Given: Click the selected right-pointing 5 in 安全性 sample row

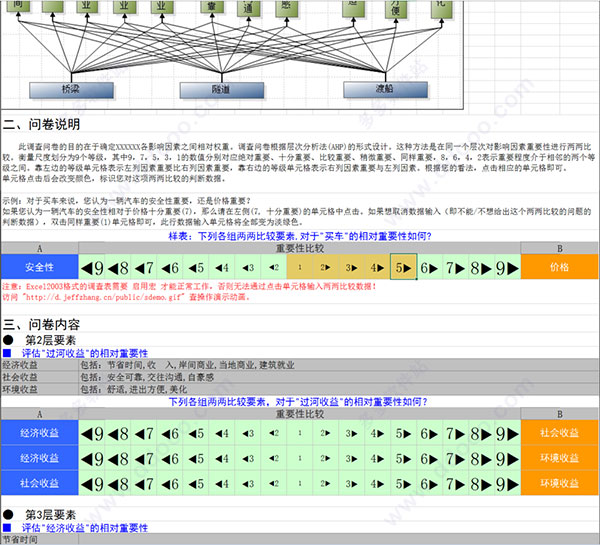Looking at the screenshot, I should click(x=404, y=268).
